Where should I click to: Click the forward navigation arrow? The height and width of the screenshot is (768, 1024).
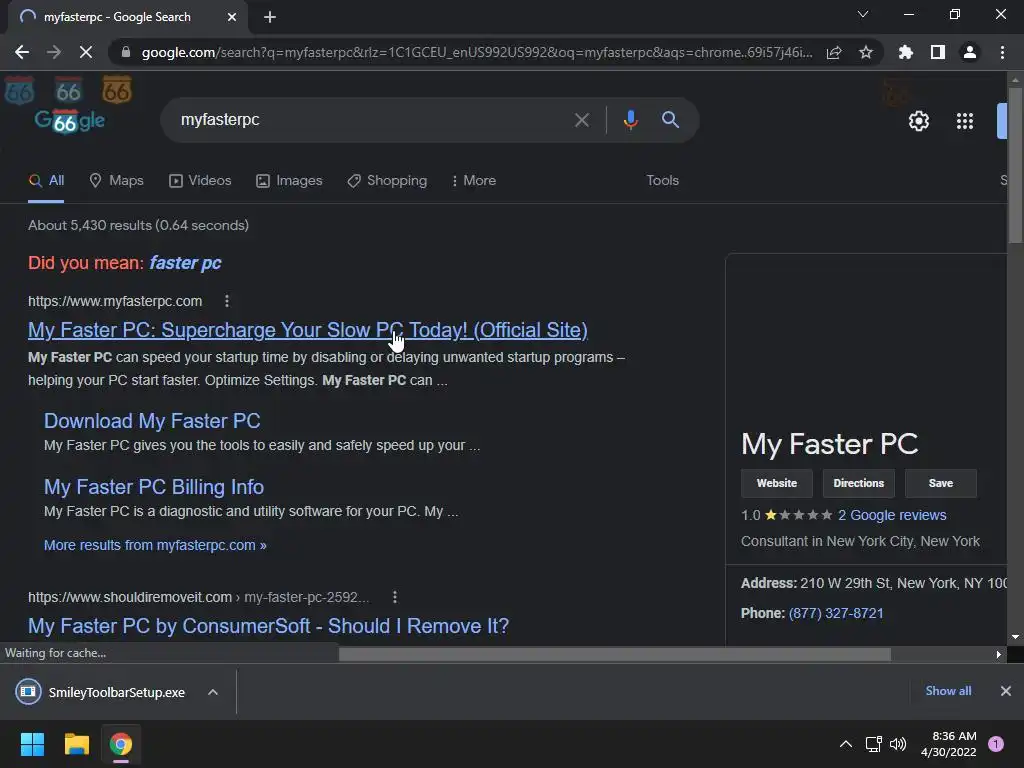(54, 52)
